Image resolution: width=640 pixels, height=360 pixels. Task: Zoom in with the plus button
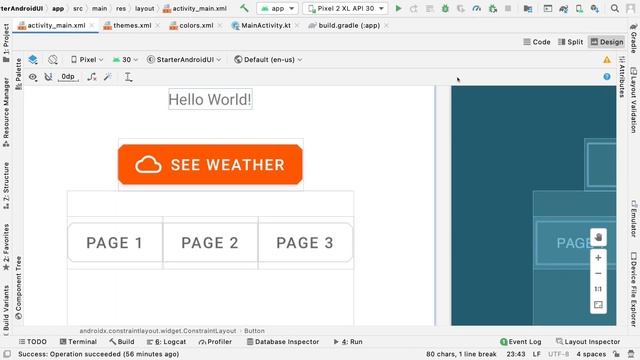click(598, 258)
